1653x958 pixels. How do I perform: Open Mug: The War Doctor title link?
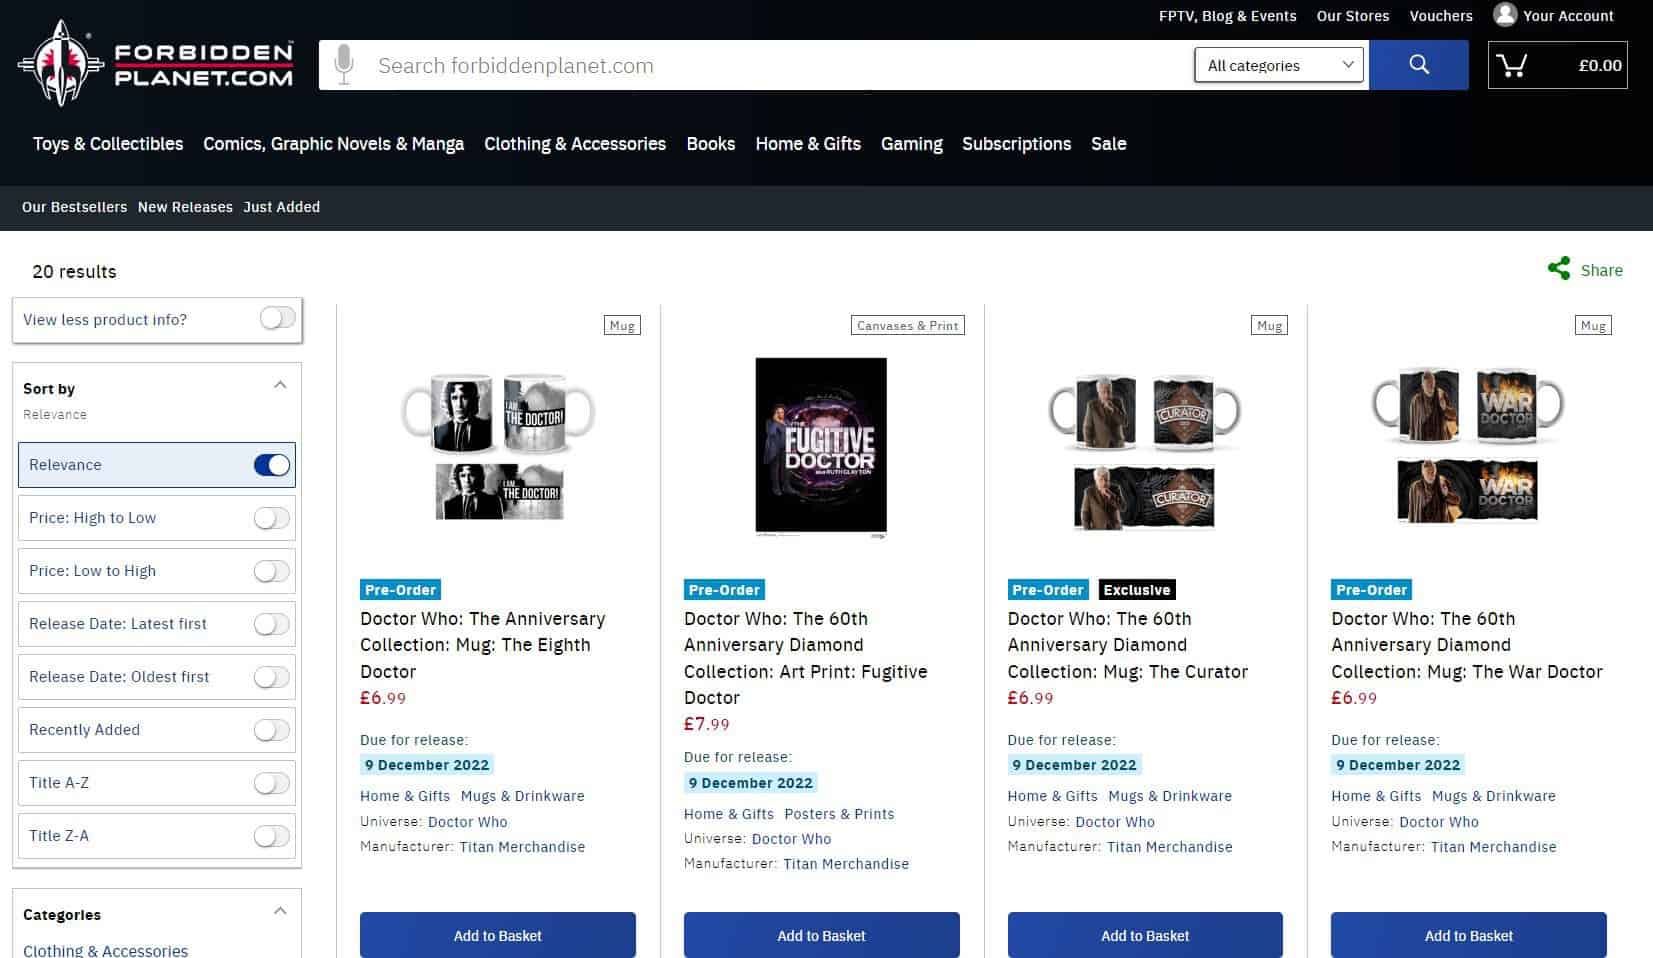[1467, 645]
